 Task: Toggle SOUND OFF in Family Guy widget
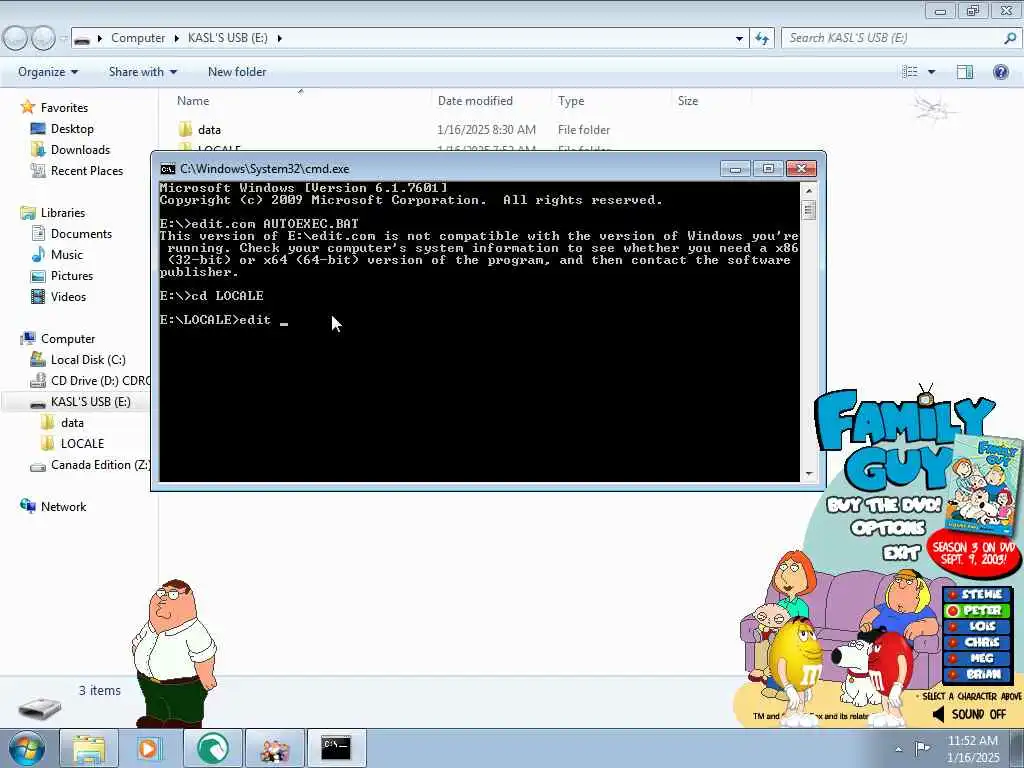pos(971,714)
